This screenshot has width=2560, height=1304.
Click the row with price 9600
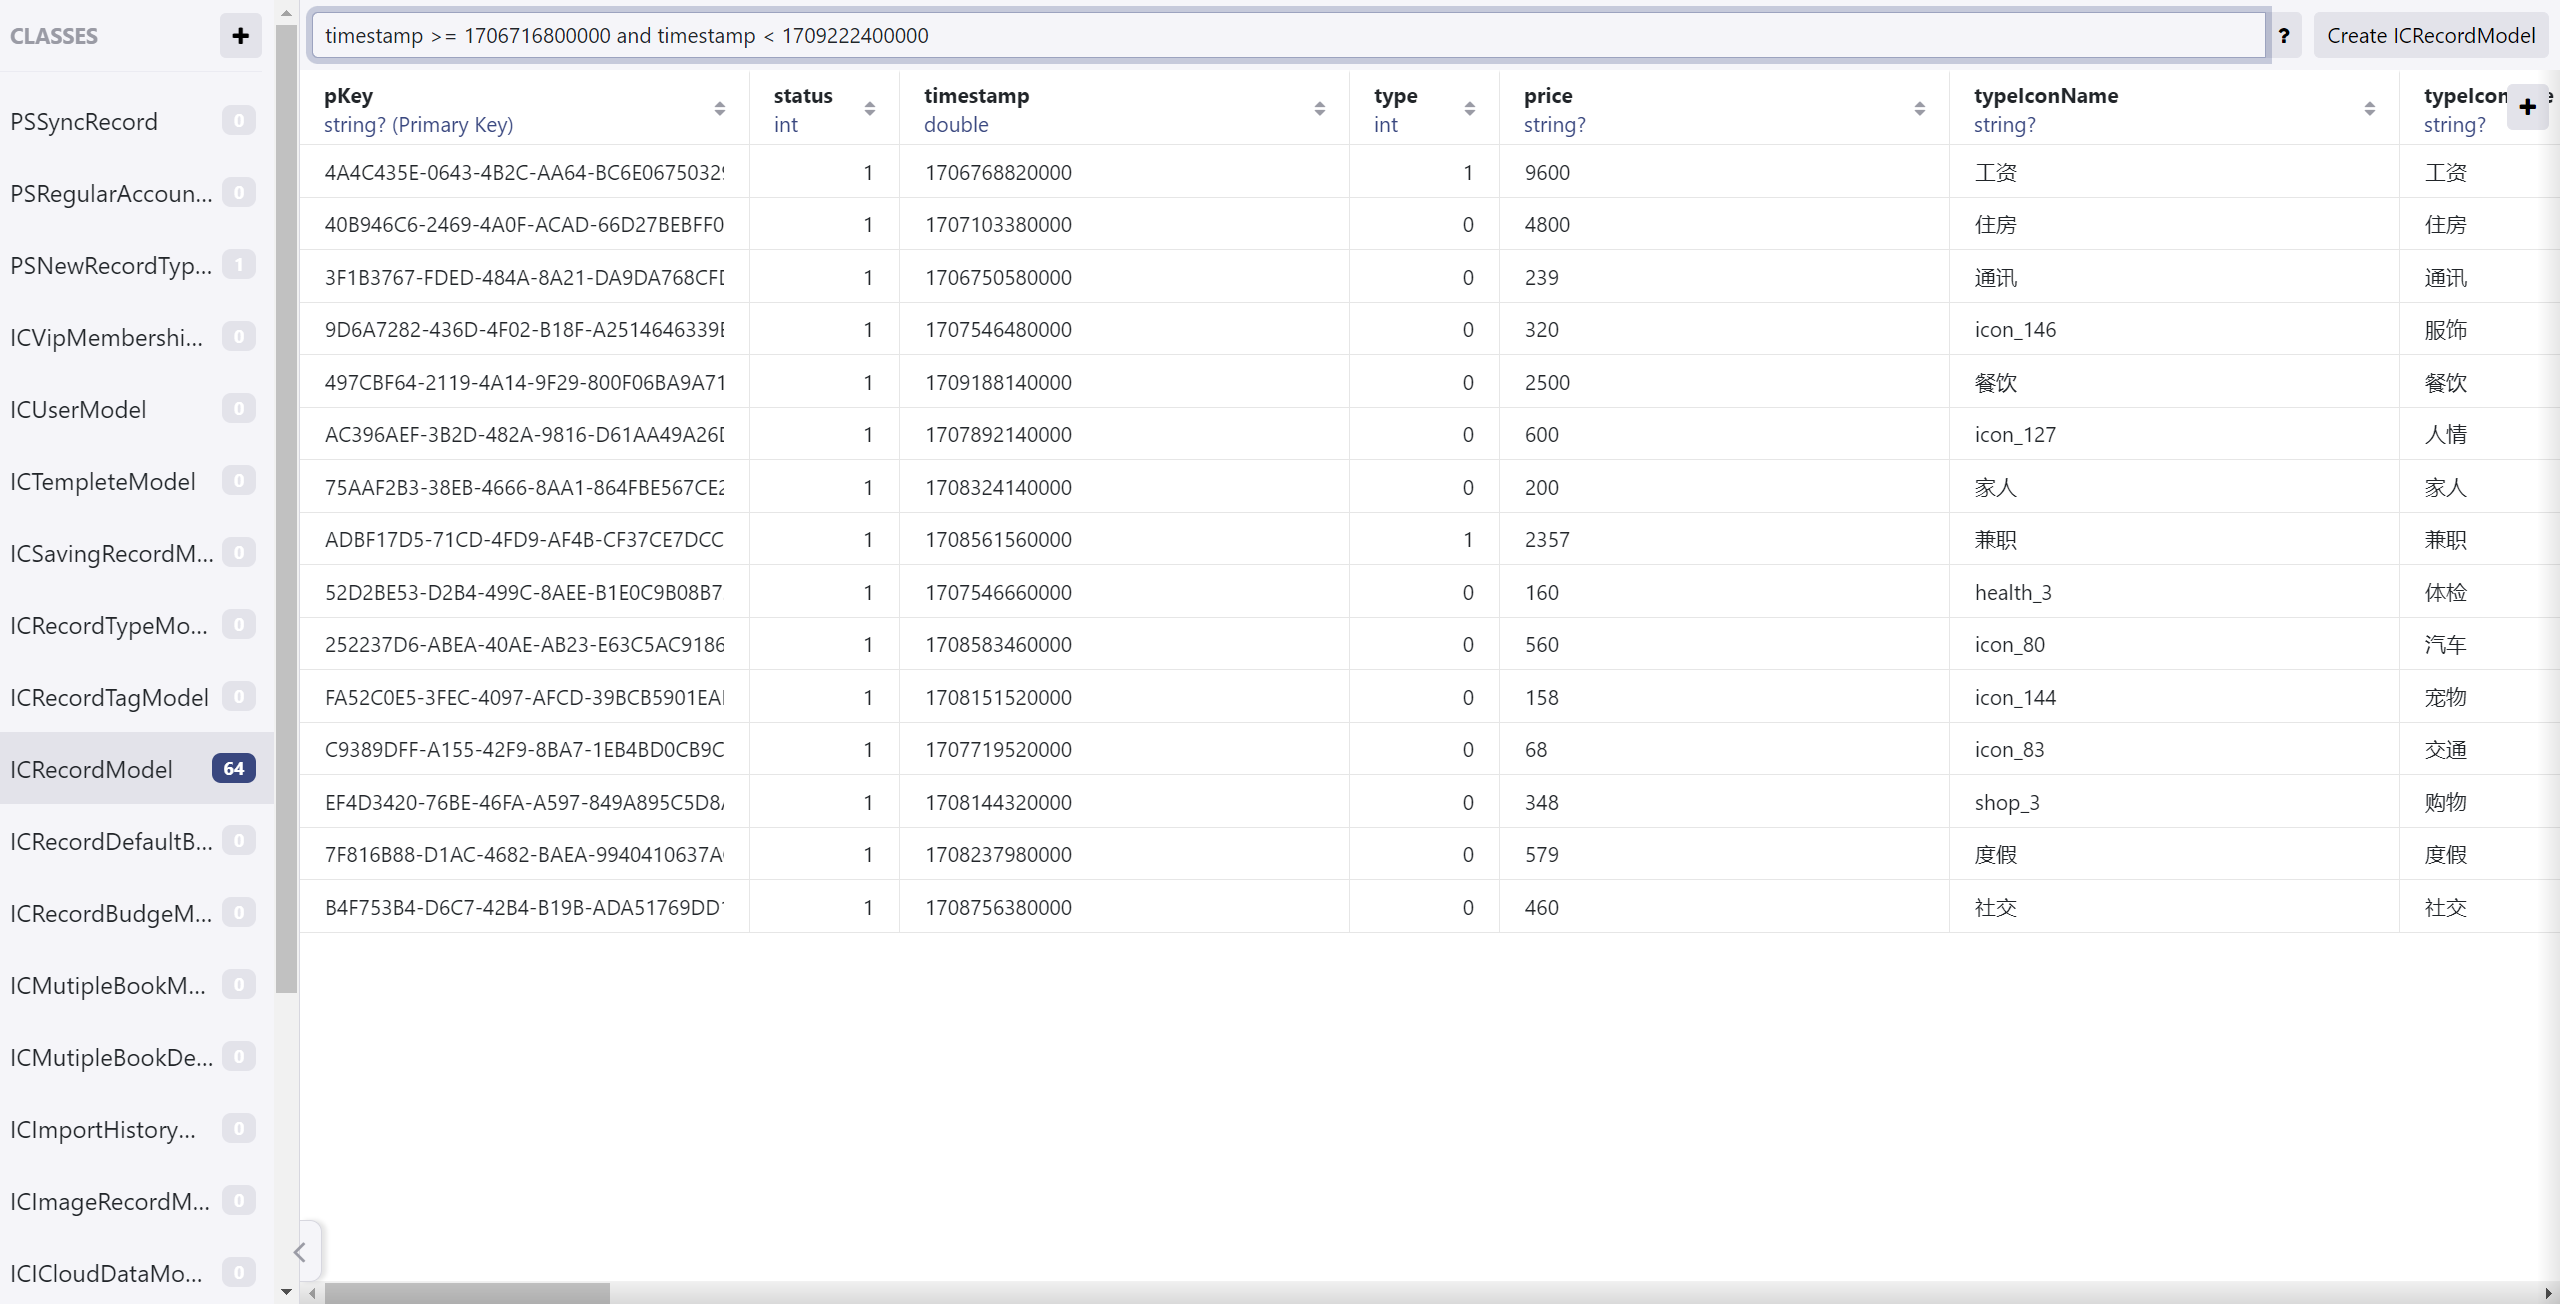click(x=1547, y=172)
